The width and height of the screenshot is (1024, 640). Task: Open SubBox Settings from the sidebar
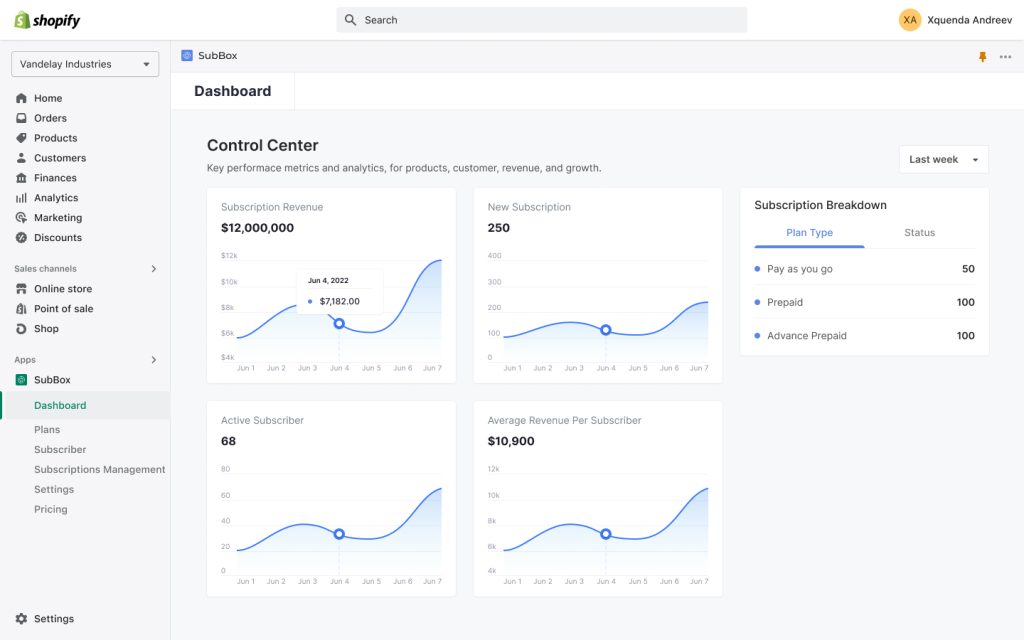click(x=54, y=489)
